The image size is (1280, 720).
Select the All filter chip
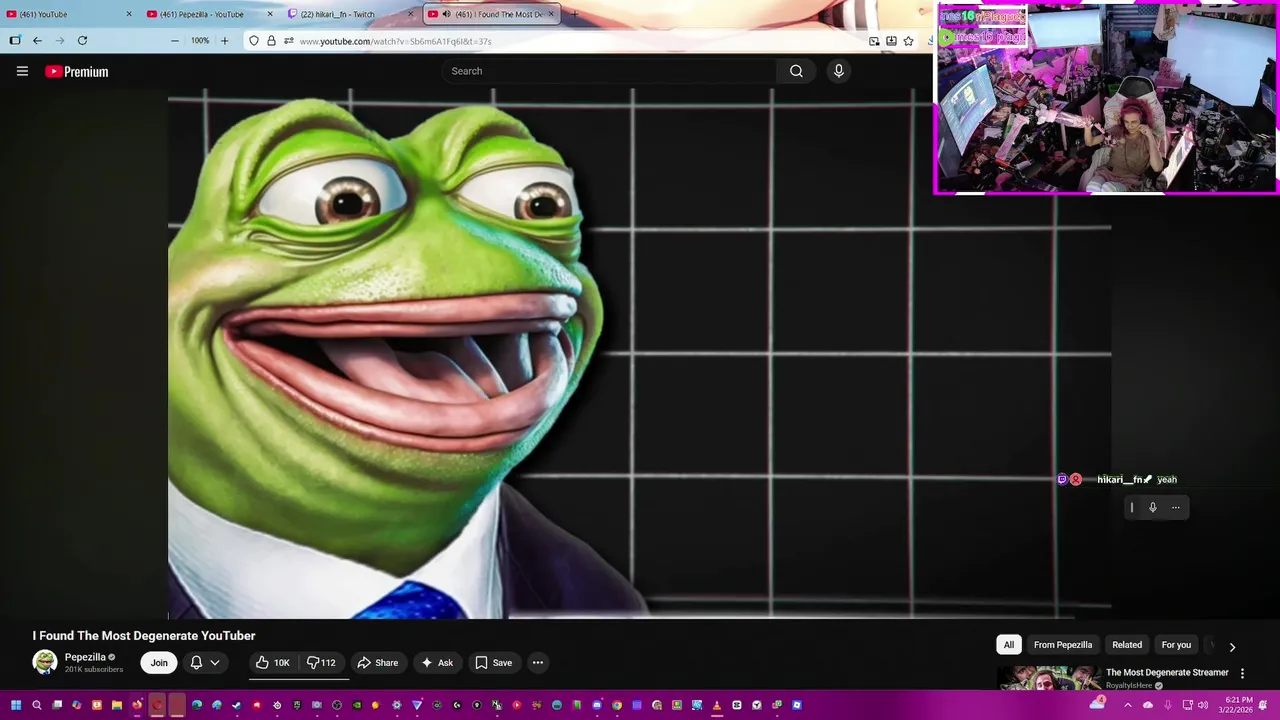click(1009, 645)
